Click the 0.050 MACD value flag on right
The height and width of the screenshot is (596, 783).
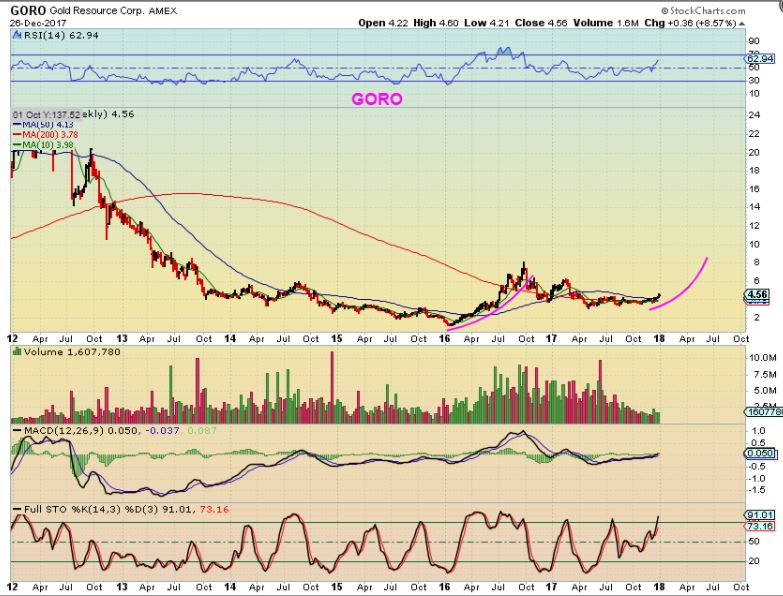[x=760, y=453]
